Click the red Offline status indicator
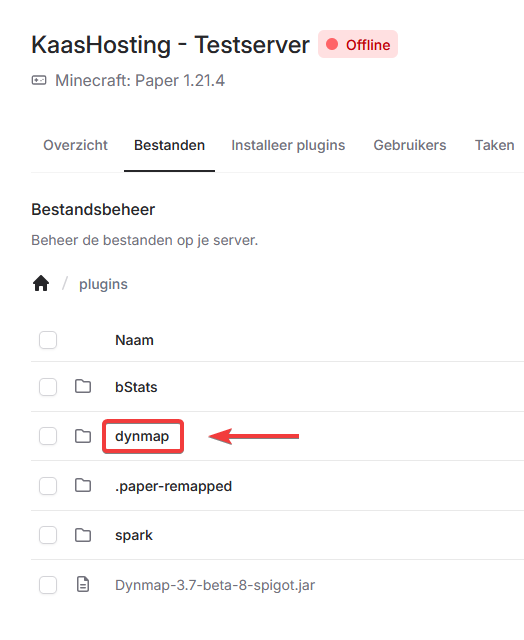Image resolution: width=524 pixels, height=640 pixels. (358, 44)
